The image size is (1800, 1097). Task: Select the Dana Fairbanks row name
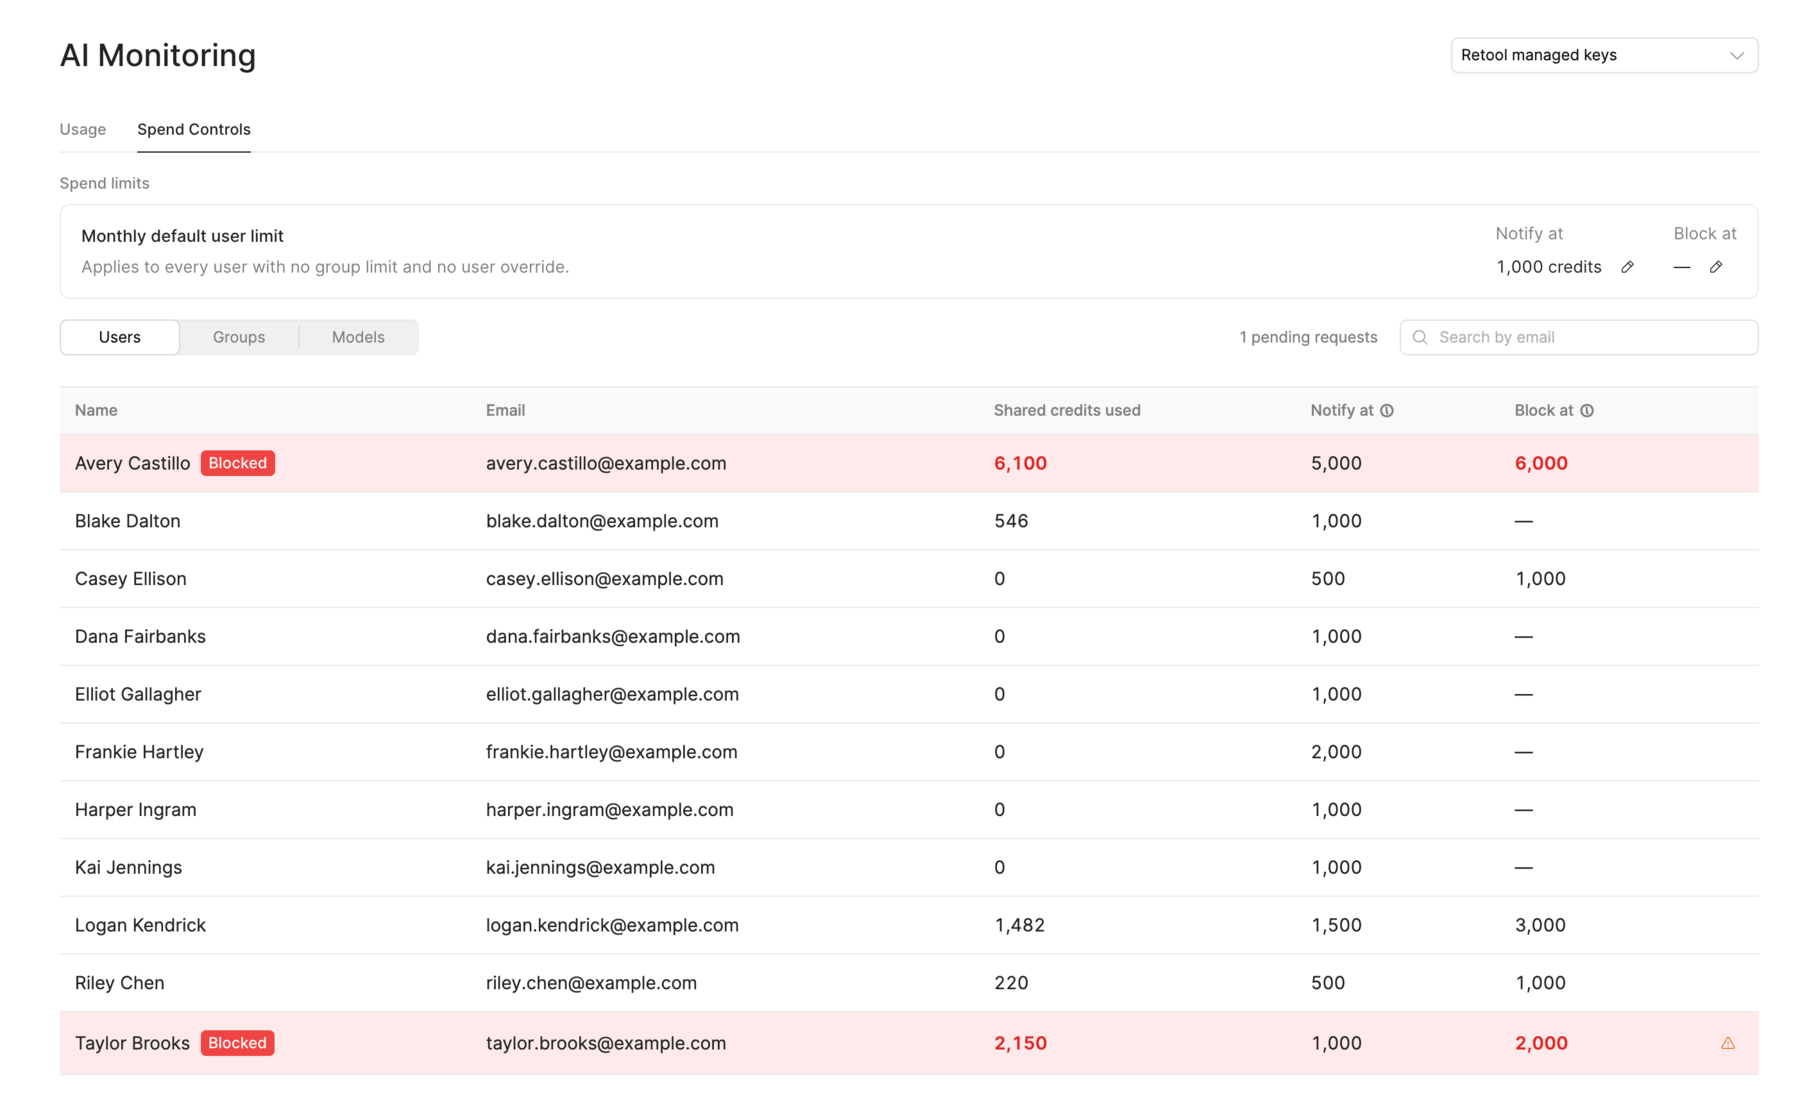[x=140, y=636]
